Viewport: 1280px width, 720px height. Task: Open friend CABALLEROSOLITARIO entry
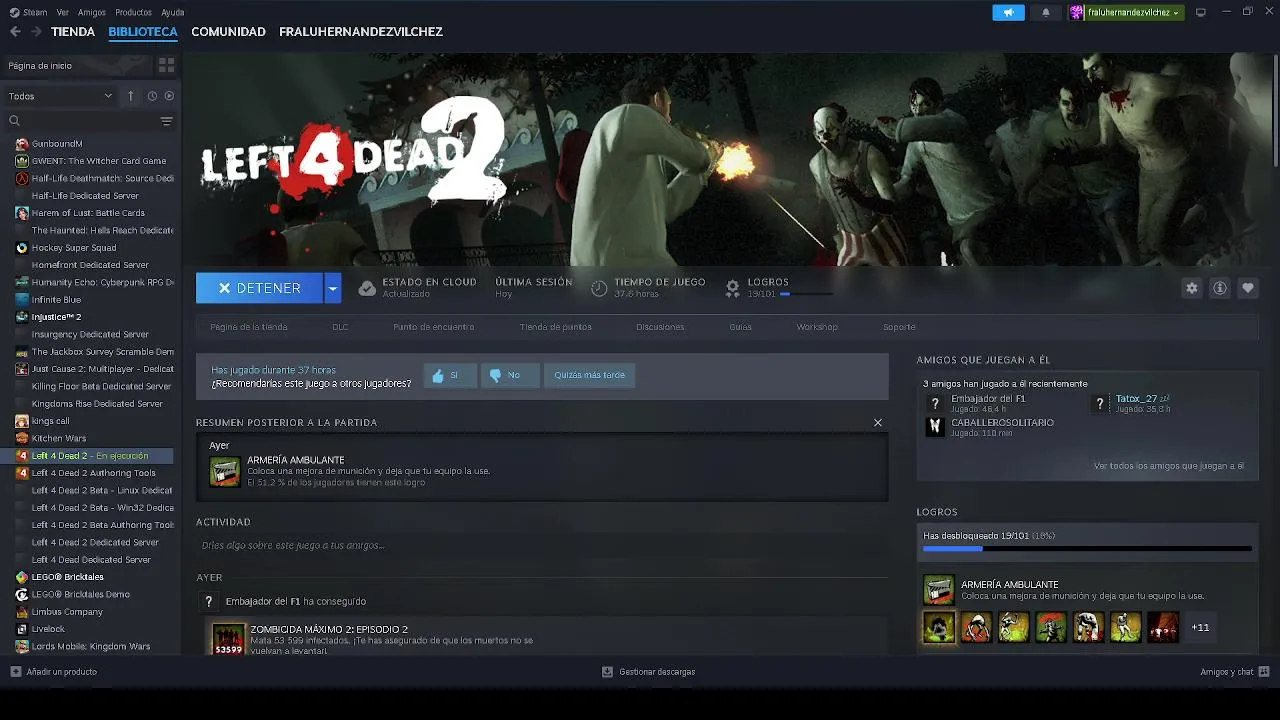989,427
